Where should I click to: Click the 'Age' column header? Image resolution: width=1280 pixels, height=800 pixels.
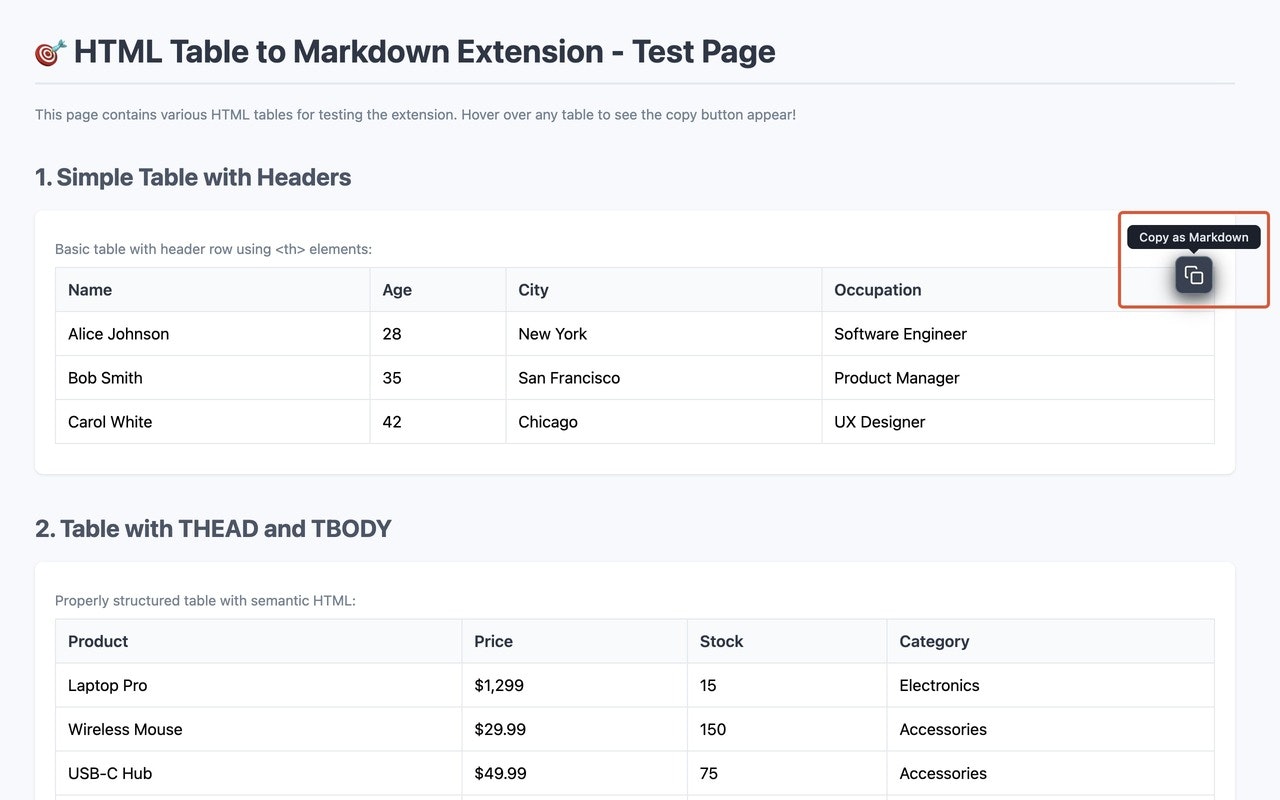click(x=438, y=290)
